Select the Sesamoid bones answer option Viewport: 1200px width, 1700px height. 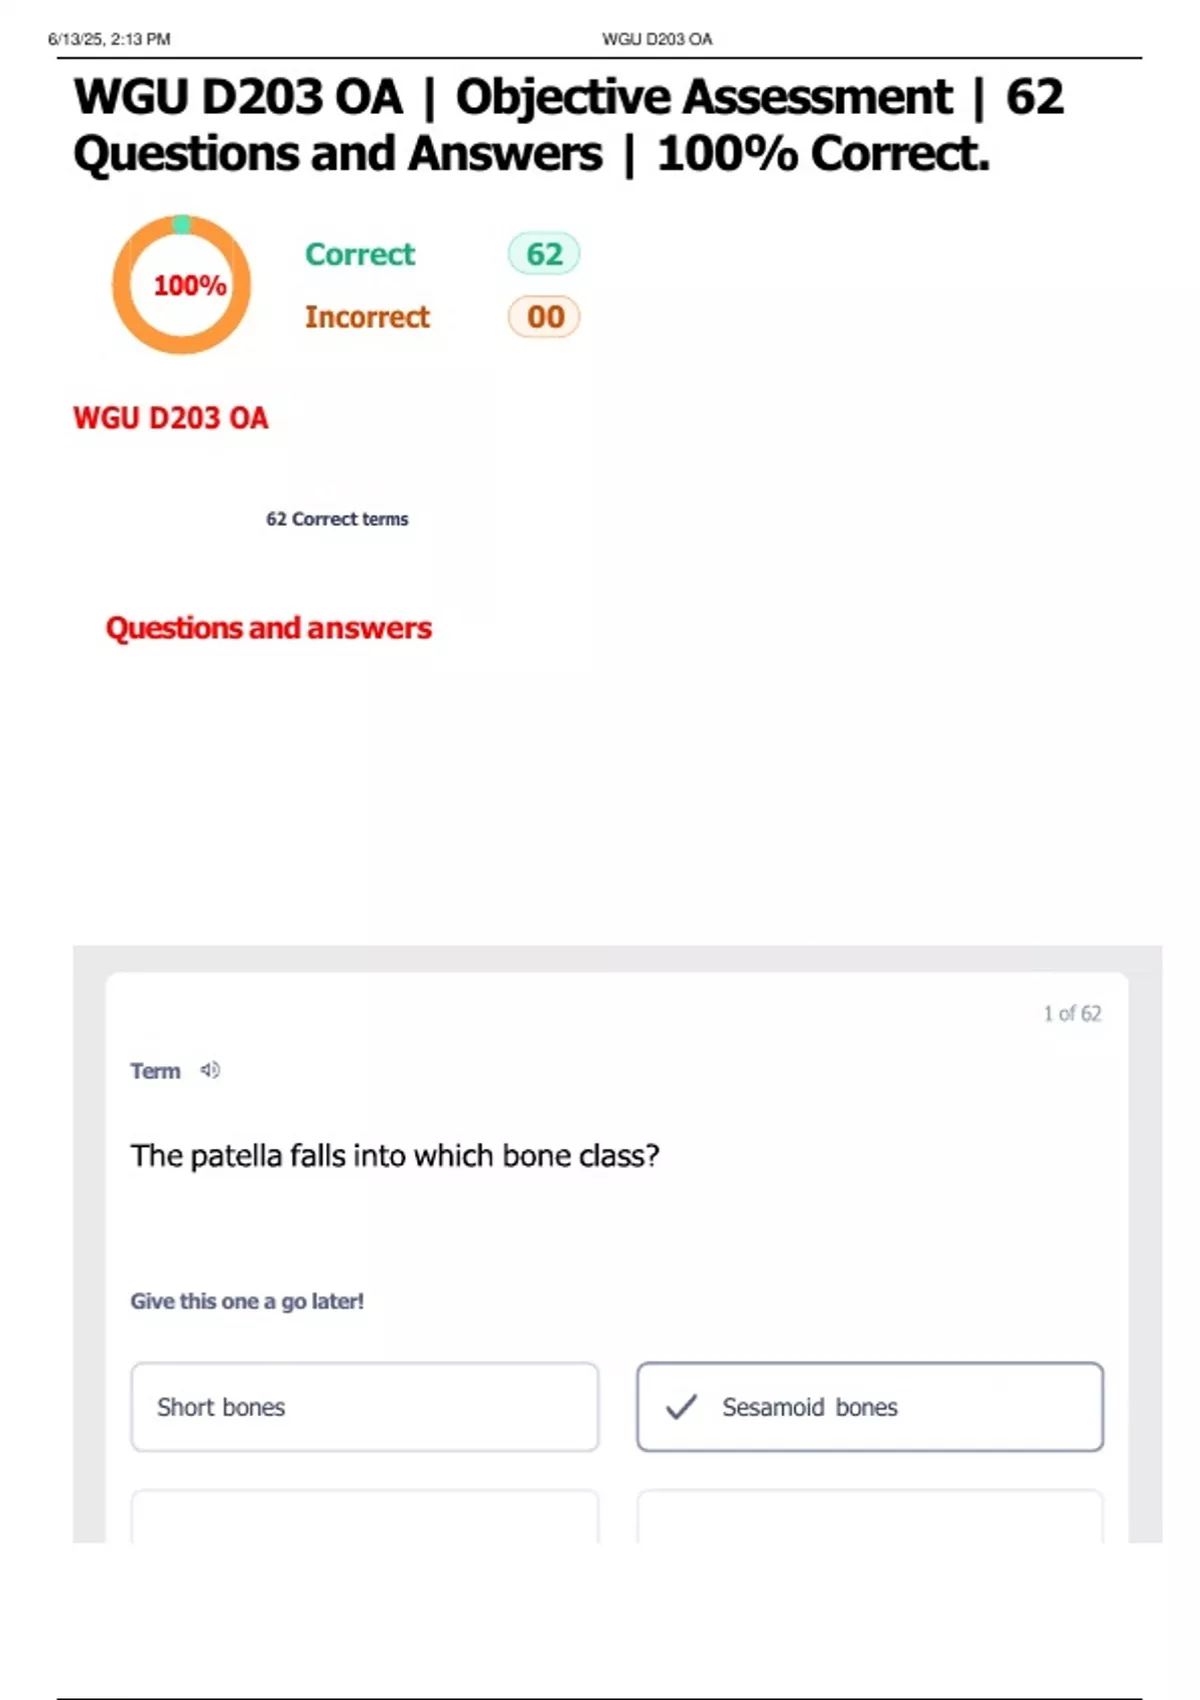pos(870,1407)
